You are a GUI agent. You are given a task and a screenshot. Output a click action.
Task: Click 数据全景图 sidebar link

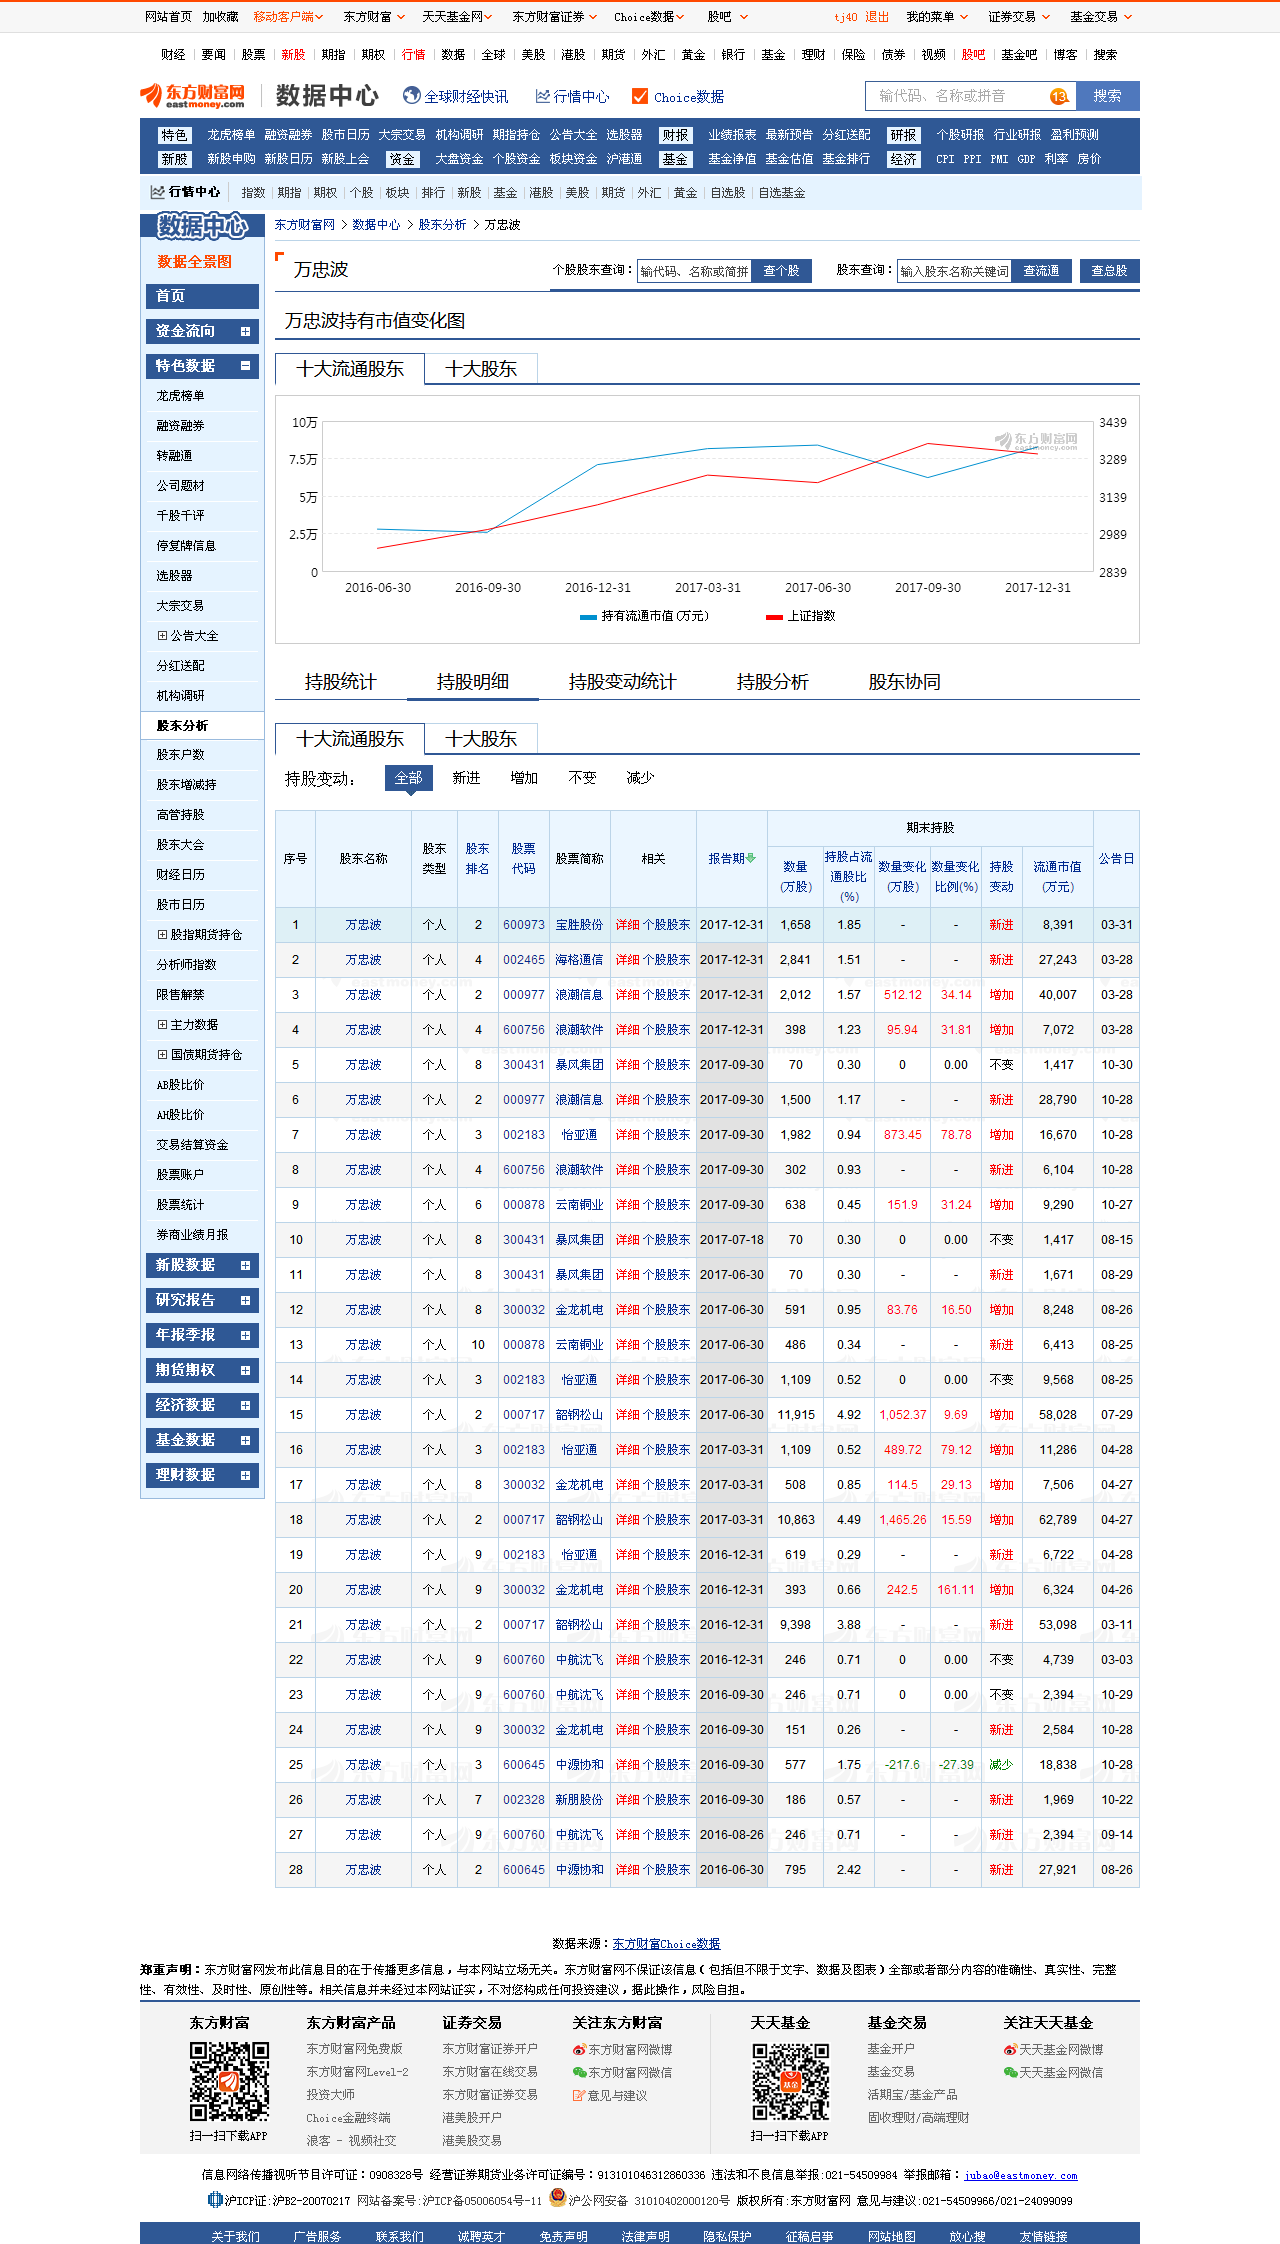click(195, 262)
